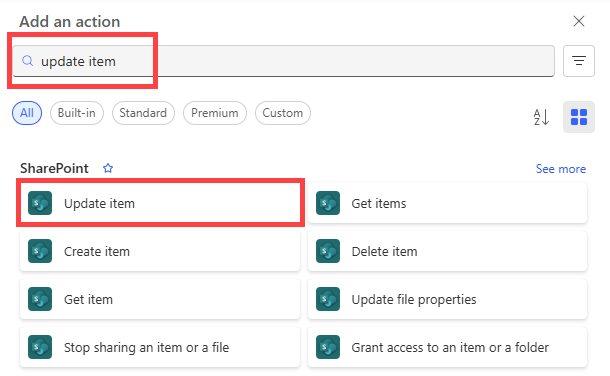Click the Add an action title
This screenshot has width=610, height=376.
[x=70, y=21]
